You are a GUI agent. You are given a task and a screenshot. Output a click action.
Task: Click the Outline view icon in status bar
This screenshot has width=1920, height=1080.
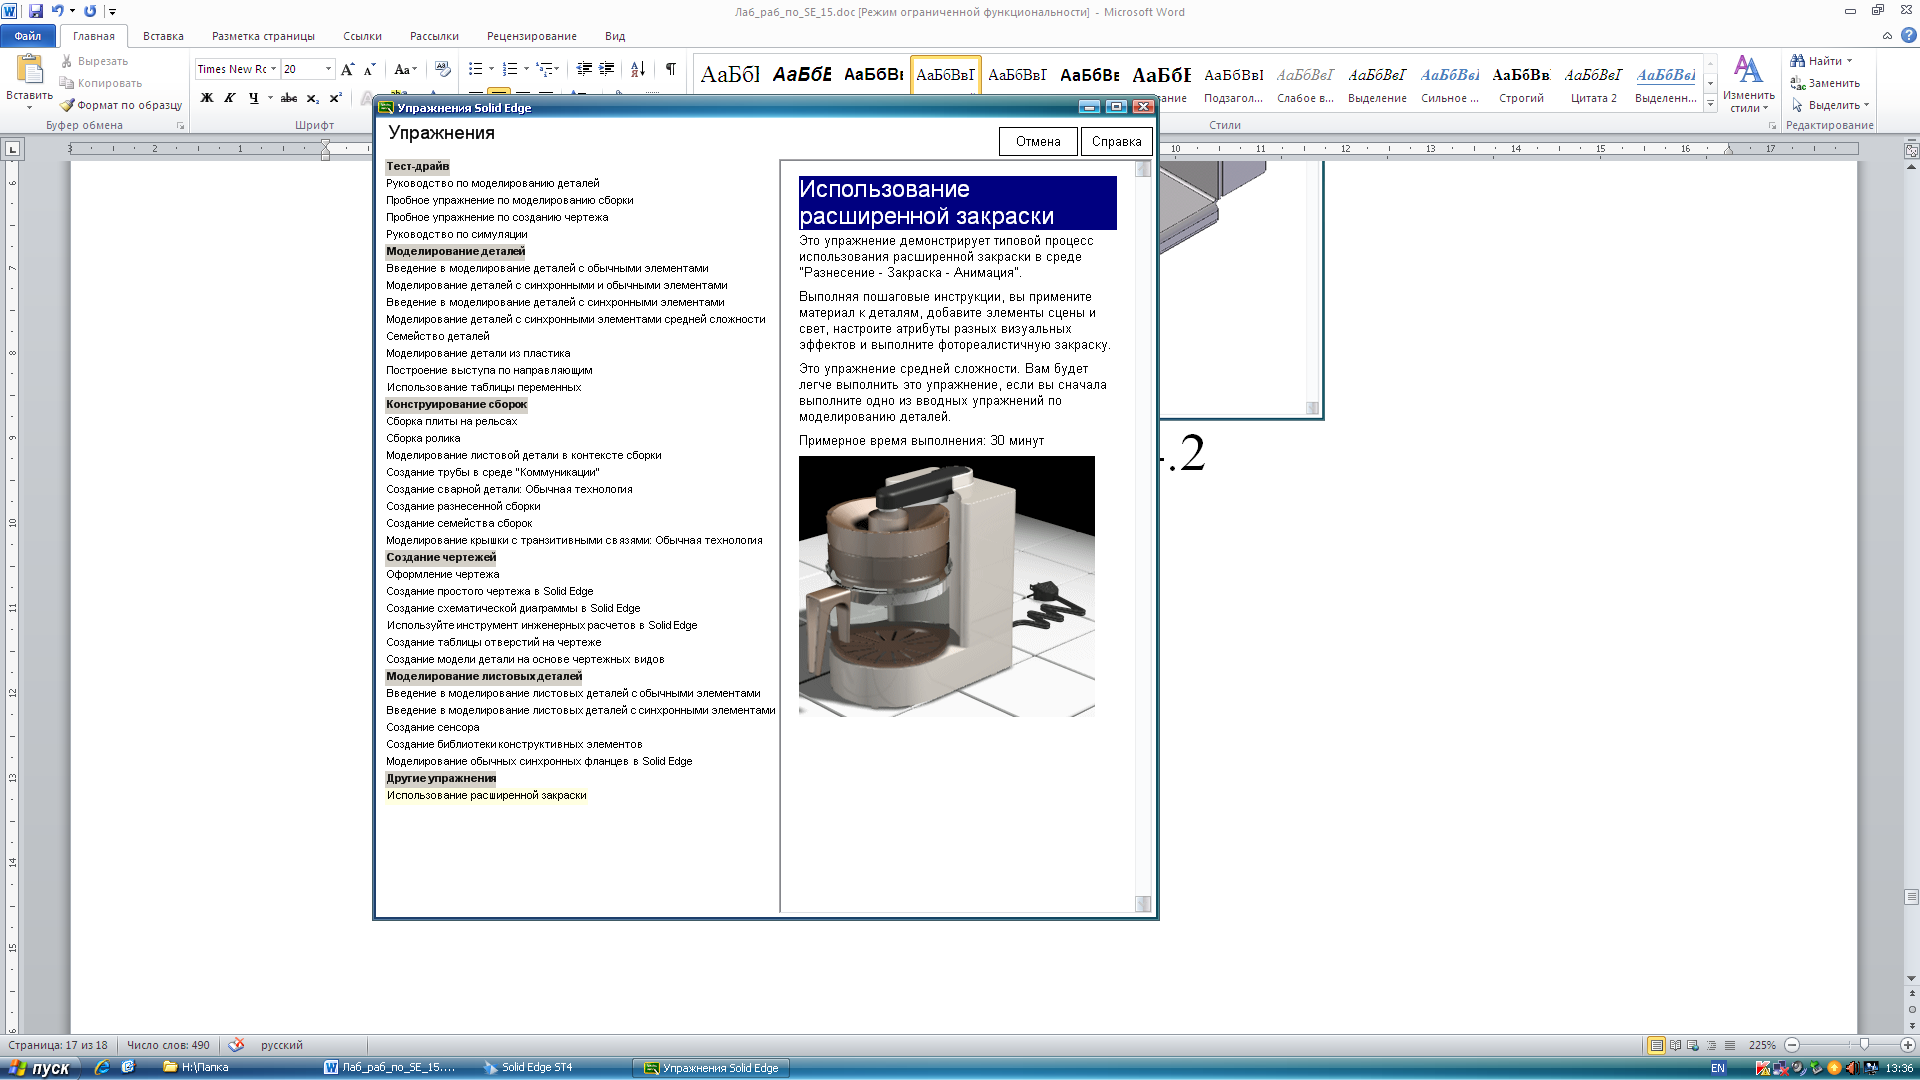(1711, 1045)
